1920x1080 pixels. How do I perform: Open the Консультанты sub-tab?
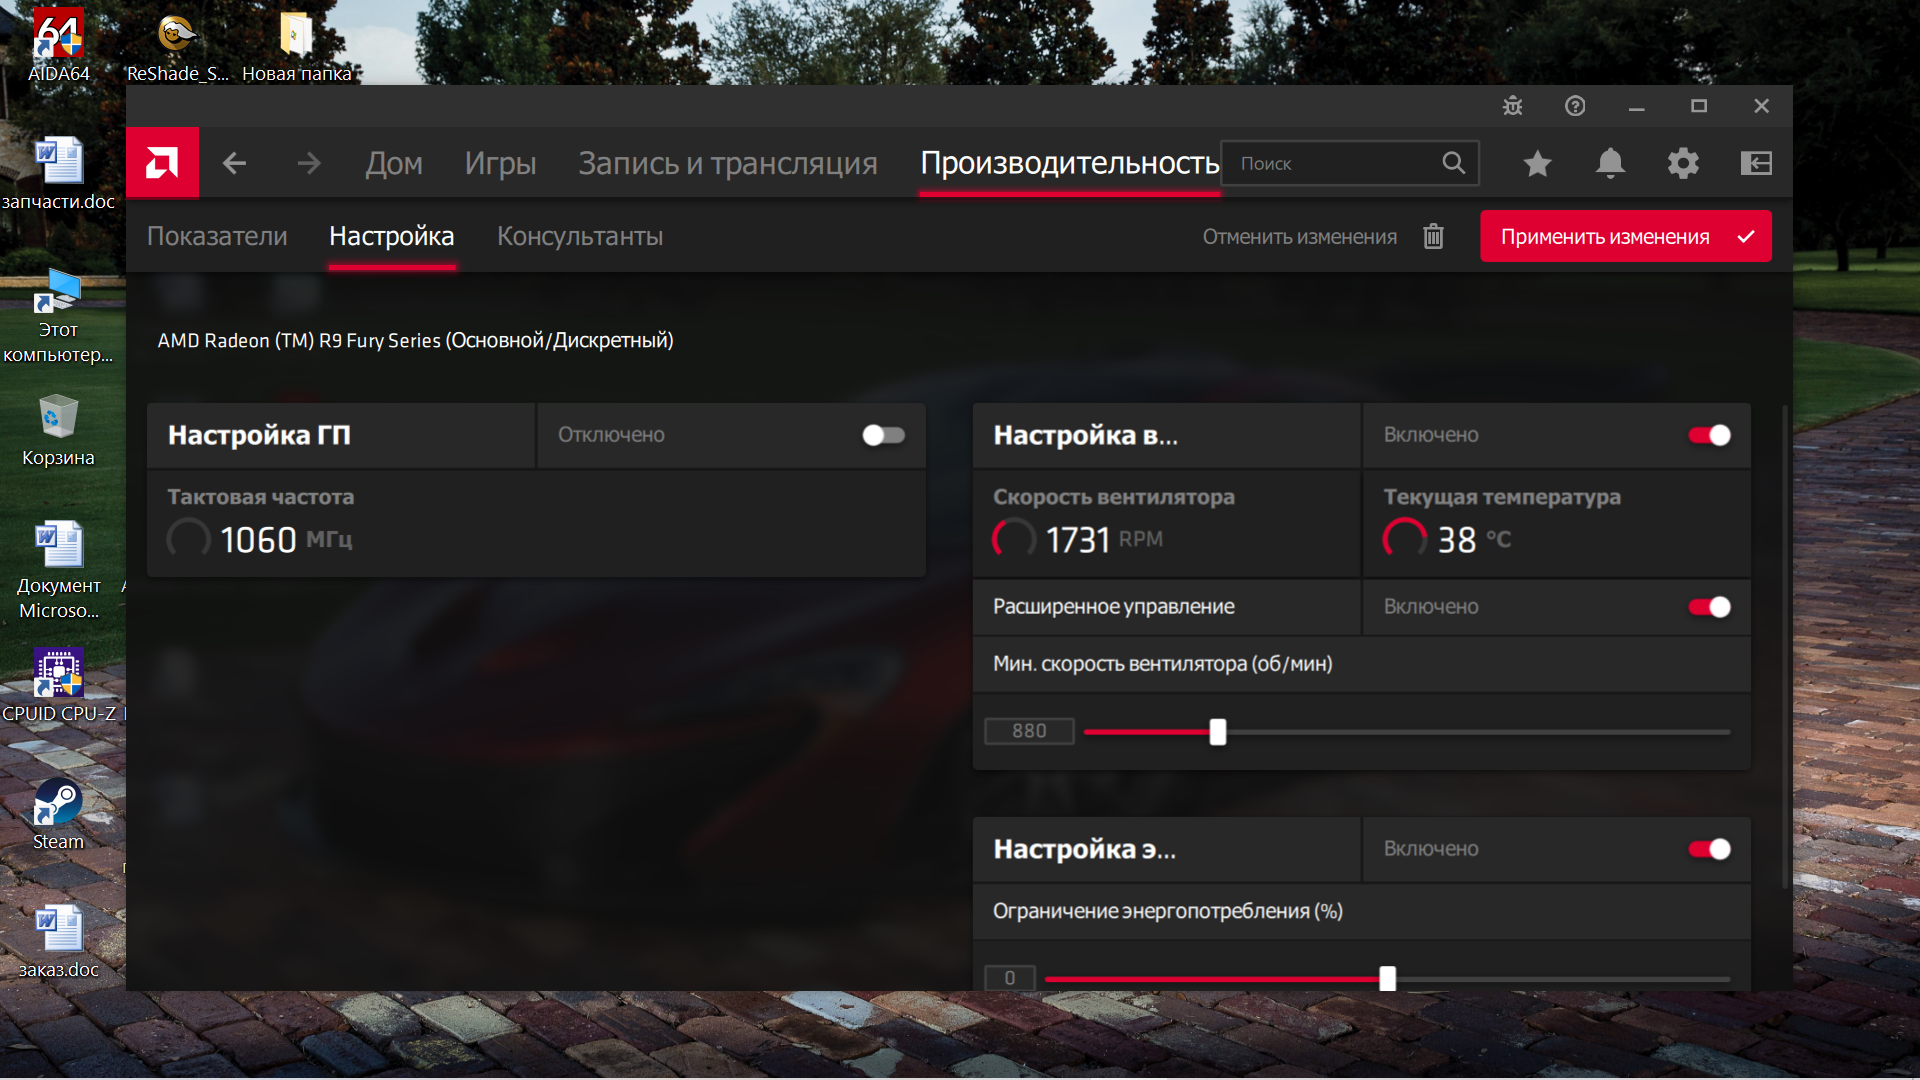(x=580, y=237)
